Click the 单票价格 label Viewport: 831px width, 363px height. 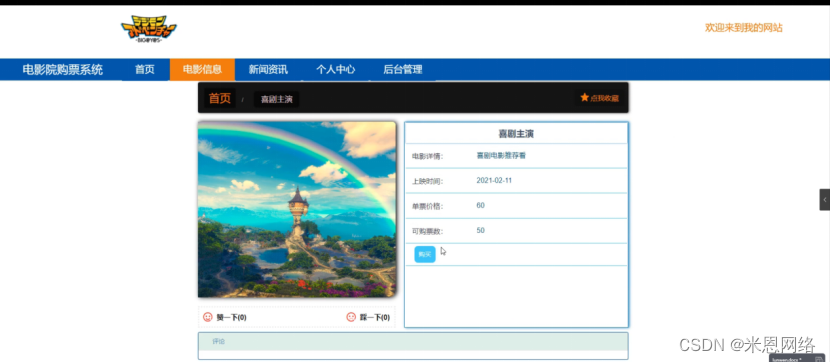(x=427, y=206)
